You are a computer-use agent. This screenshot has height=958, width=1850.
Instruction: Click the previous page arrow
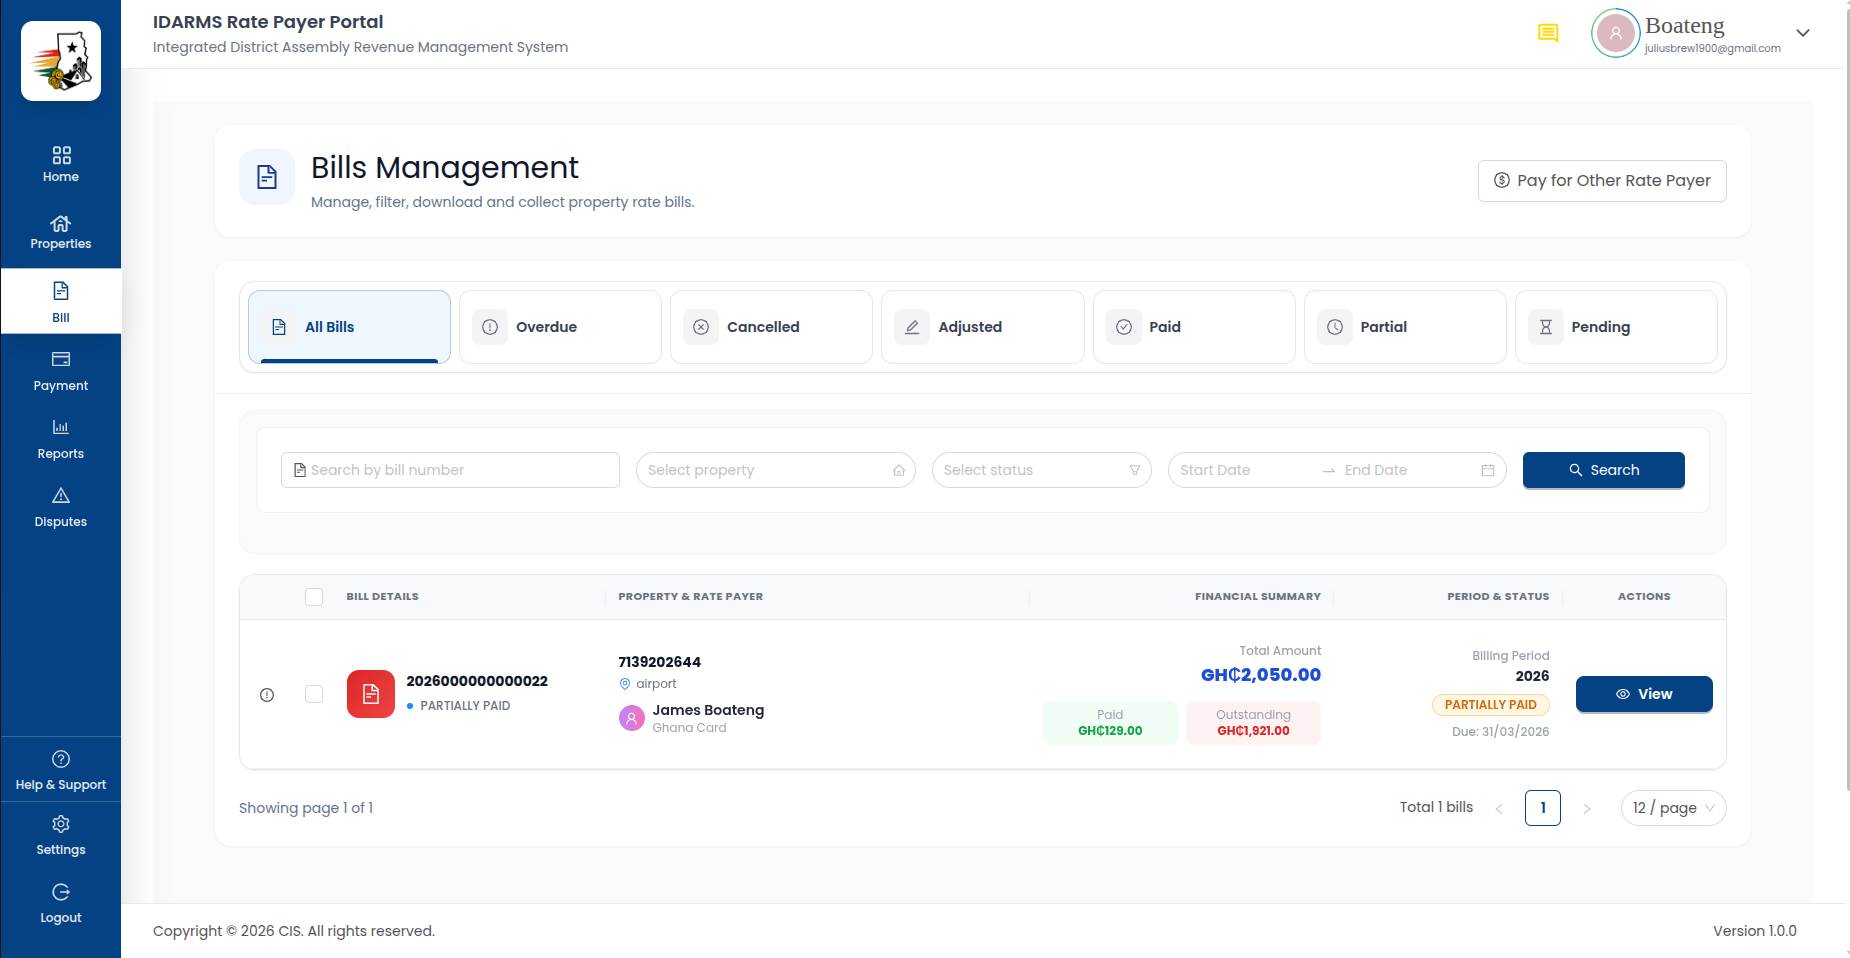(x=1499, y=808)
